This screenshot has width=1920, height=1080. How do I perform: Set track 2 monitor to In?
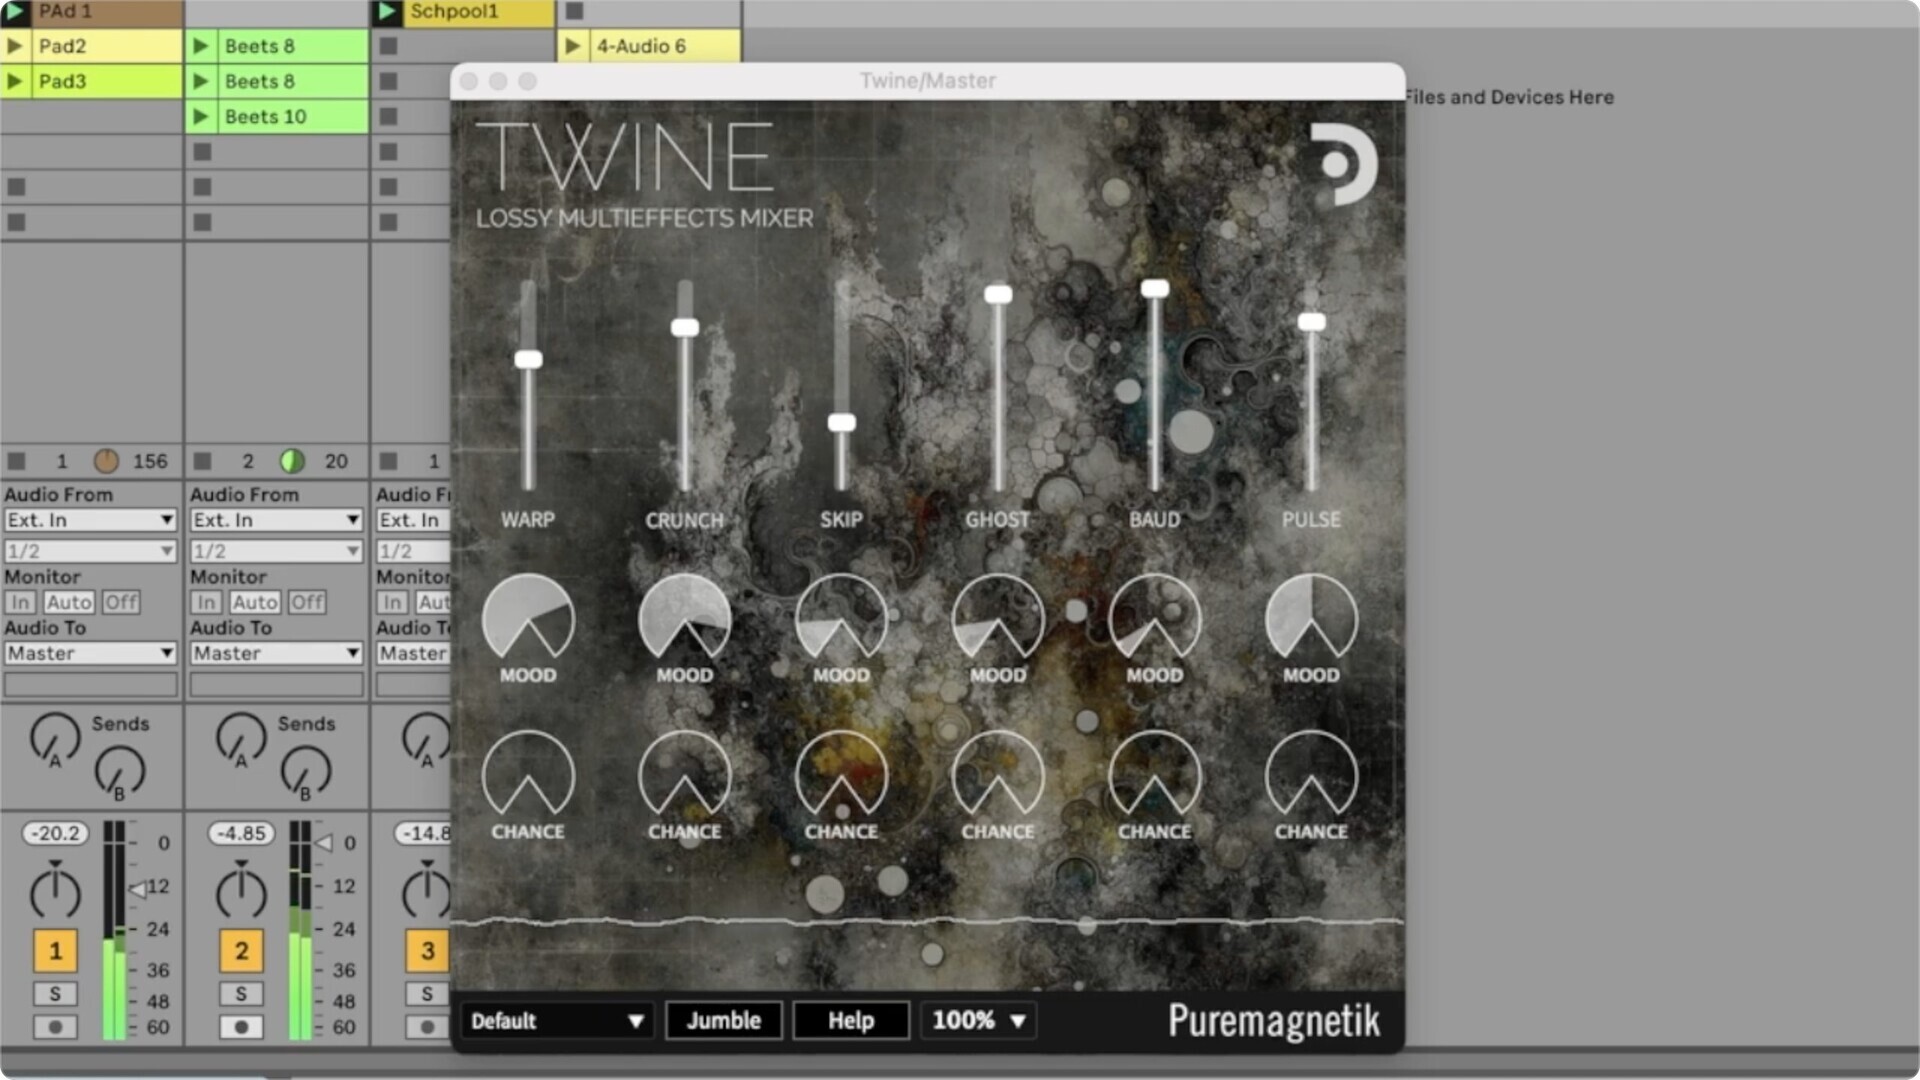(x=206, y=602)
